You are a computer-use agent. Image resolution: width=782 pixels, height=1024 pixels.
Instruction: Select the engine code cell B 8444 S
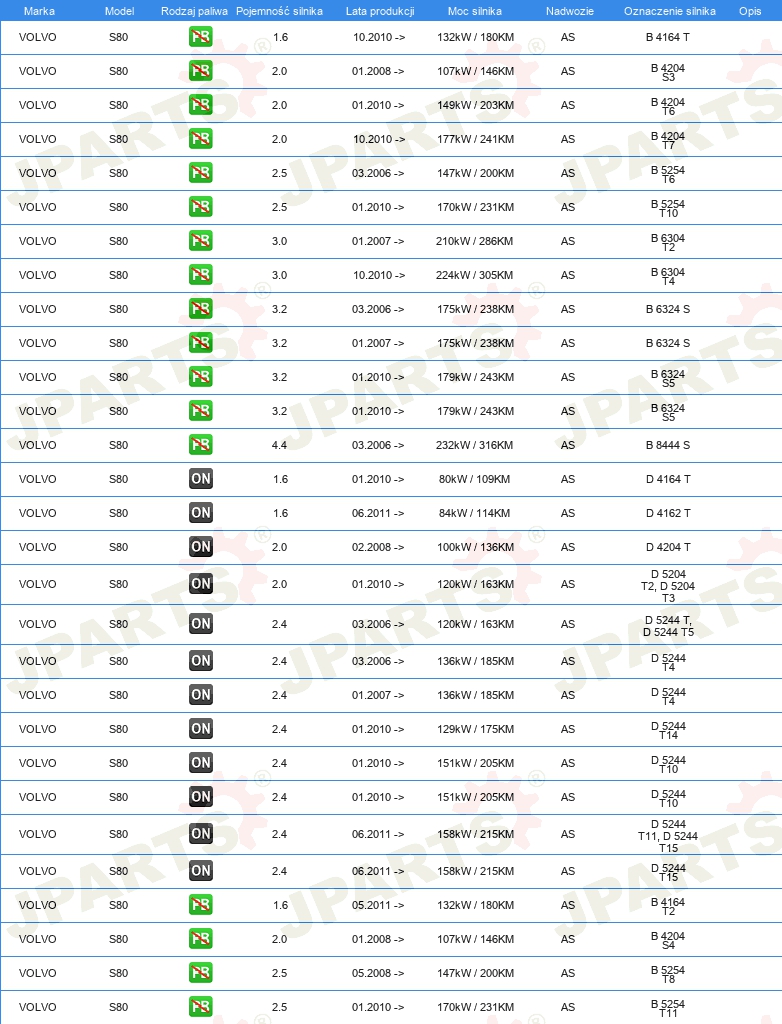coord(668,445)
